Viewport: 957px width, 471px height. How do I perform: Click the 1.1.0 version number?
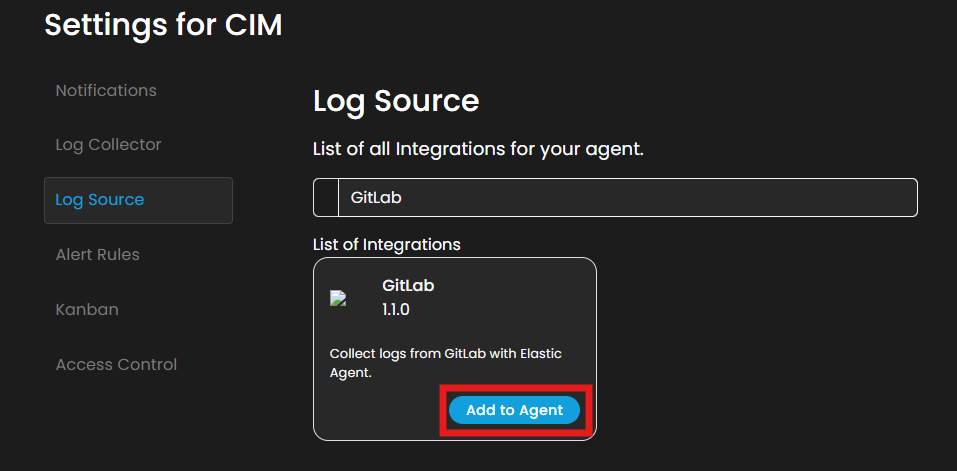[x=396, y=310]
